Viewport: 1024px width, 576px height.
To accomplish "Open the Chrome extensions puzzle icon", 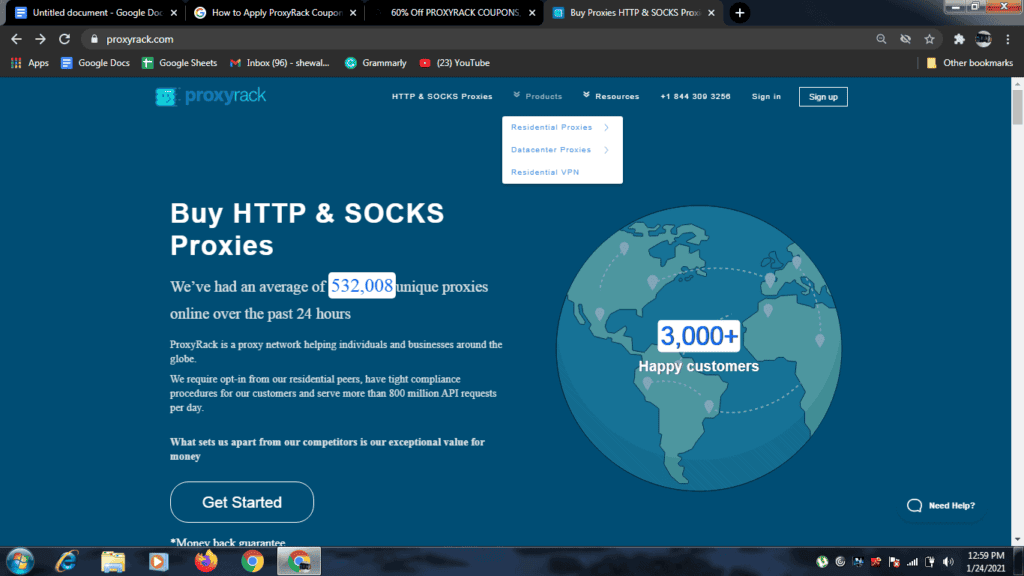I will click(x=959, y=39).
